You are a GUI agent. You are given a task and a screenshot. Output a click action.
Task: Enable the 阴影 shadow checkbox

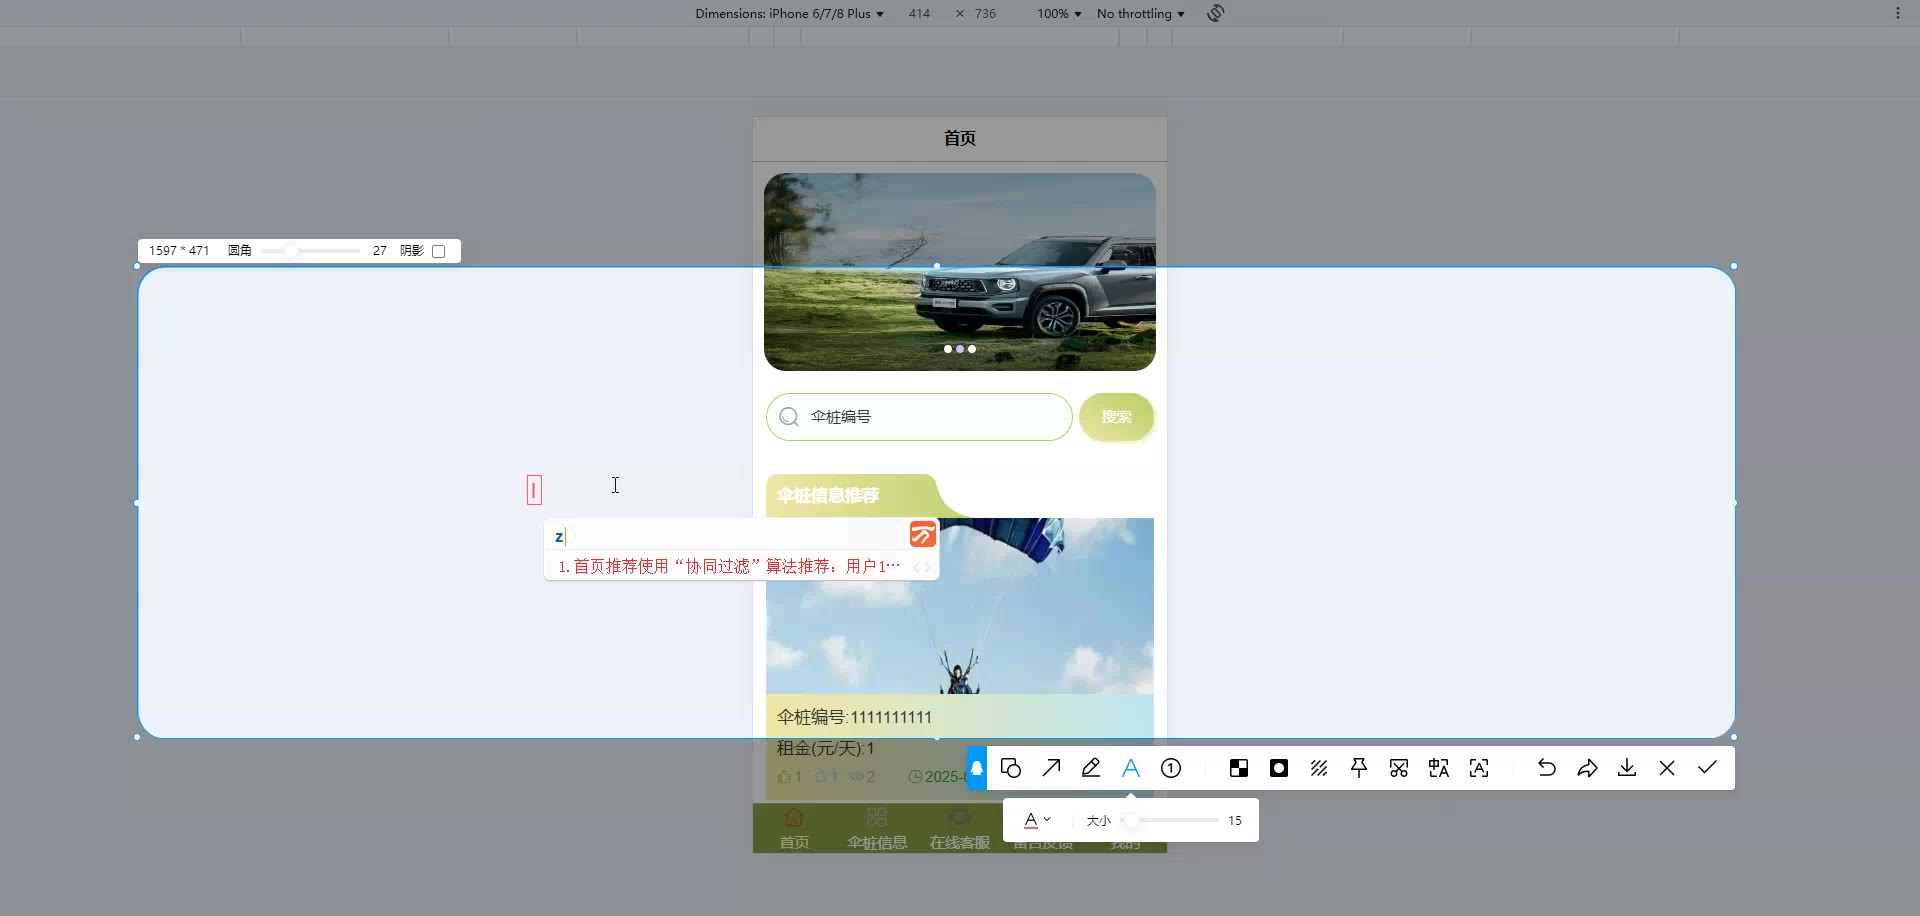pos(438,251)
